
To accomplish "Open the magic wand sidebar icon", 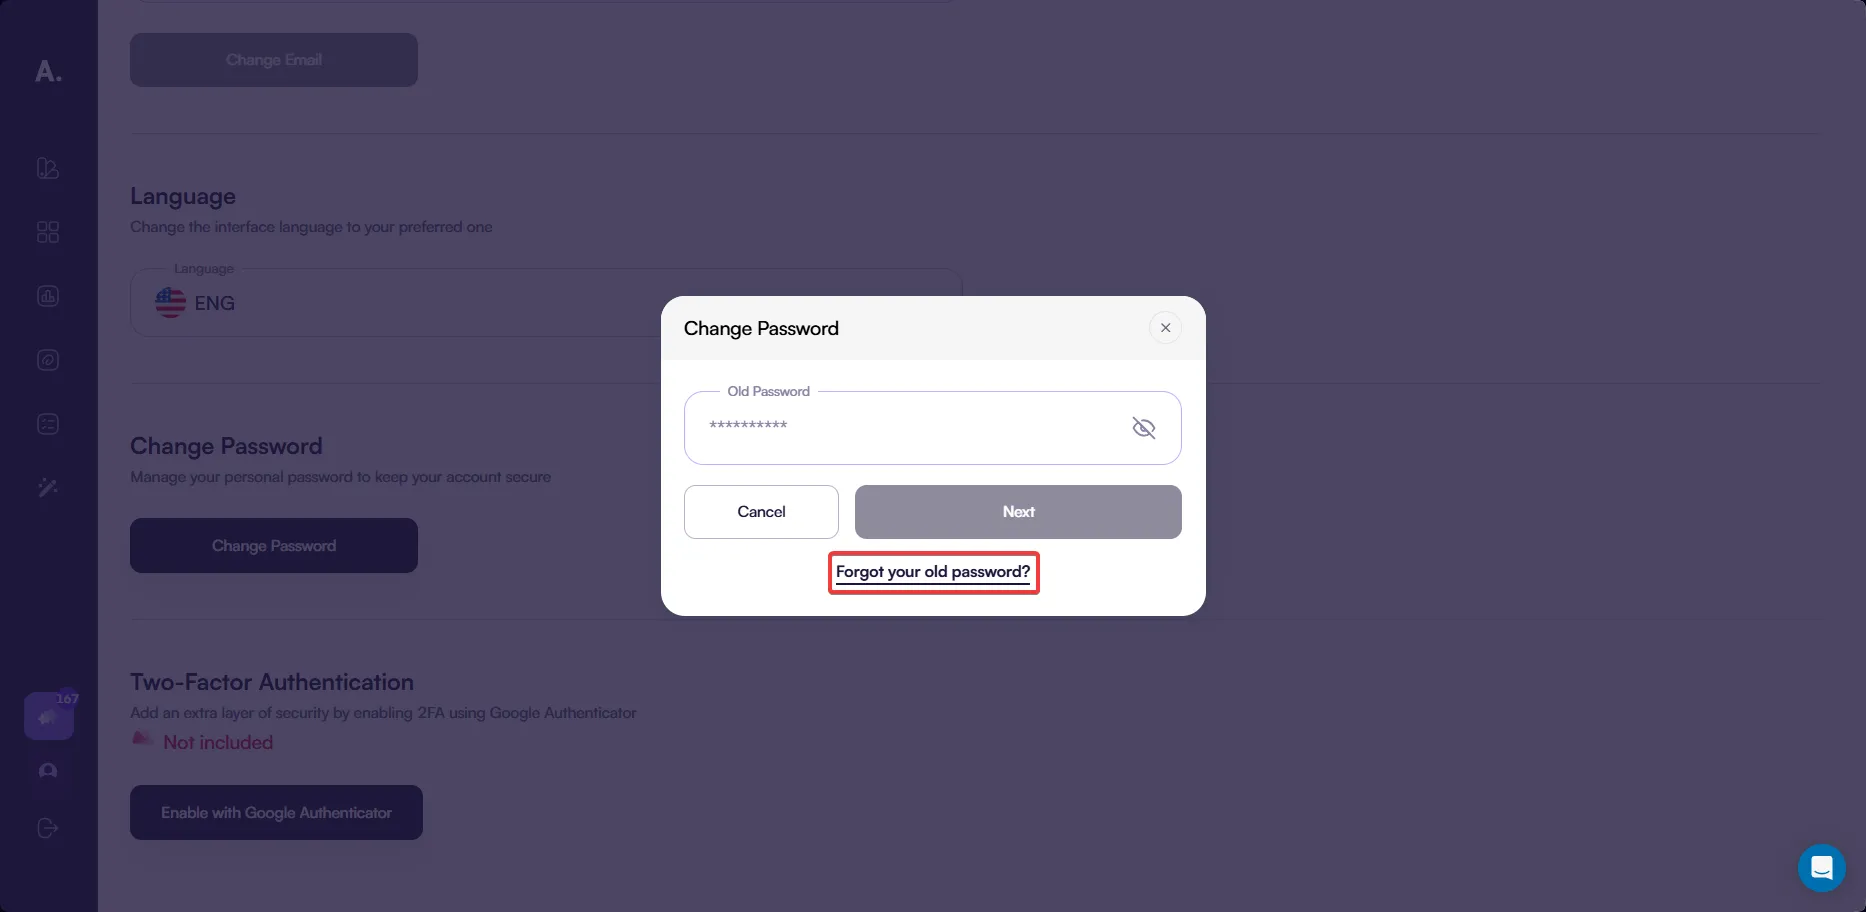I will [x=48, y=488].
